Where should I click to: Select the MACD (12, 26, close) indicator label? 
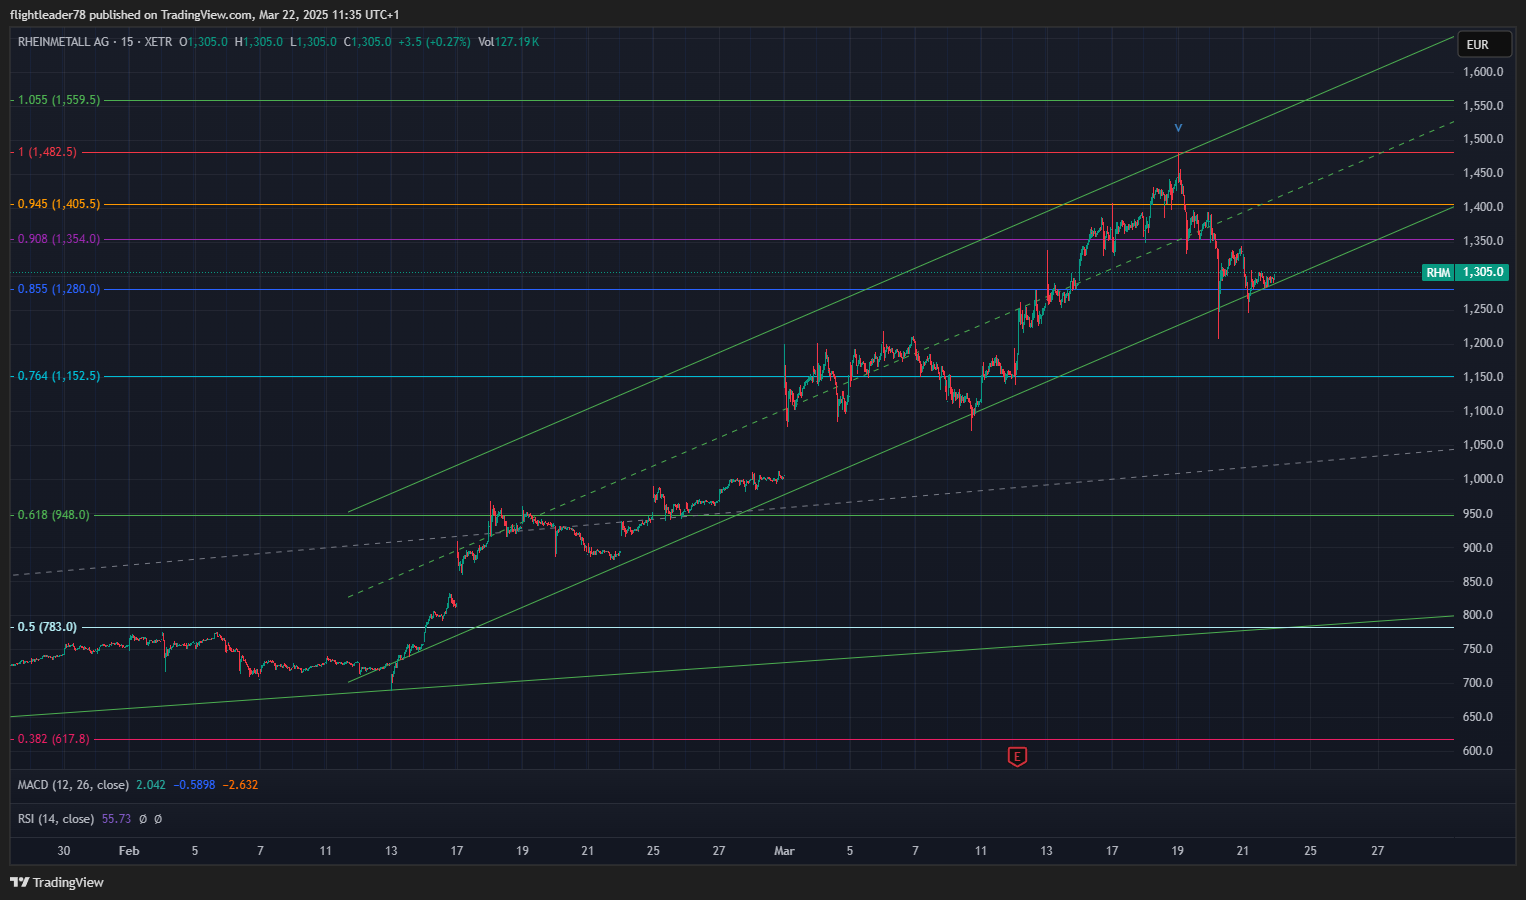coord(73,785)
